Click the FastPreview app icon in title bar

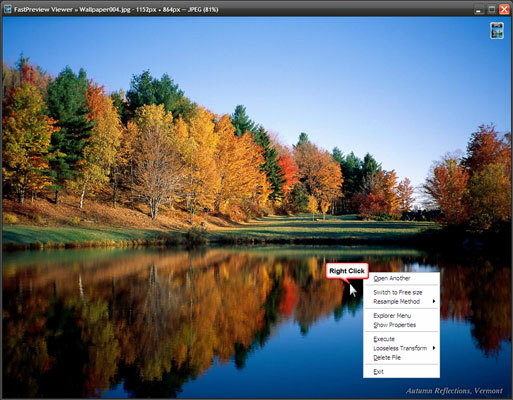click(7, 9)
